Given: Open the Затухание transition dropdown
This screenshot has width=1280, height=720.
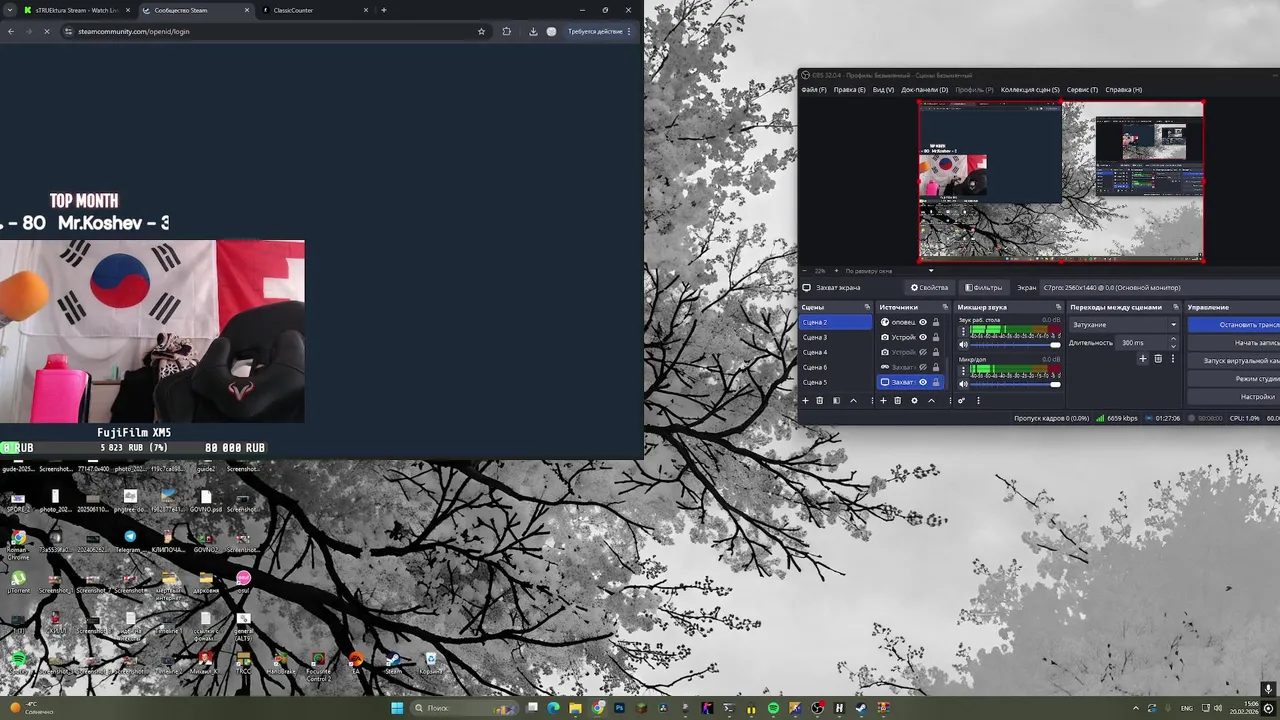Looking at the screenshot, I should (1124, 325).
